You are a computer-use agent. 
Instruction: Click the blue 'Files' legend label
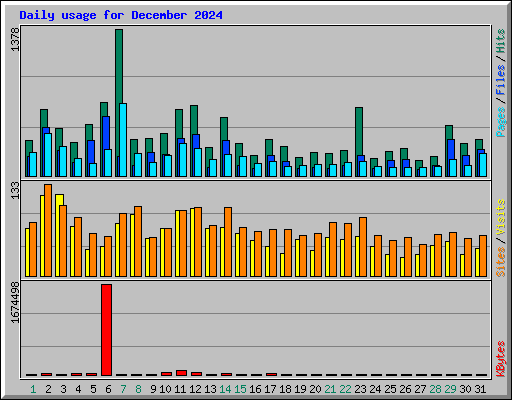[x=500, y=80]
